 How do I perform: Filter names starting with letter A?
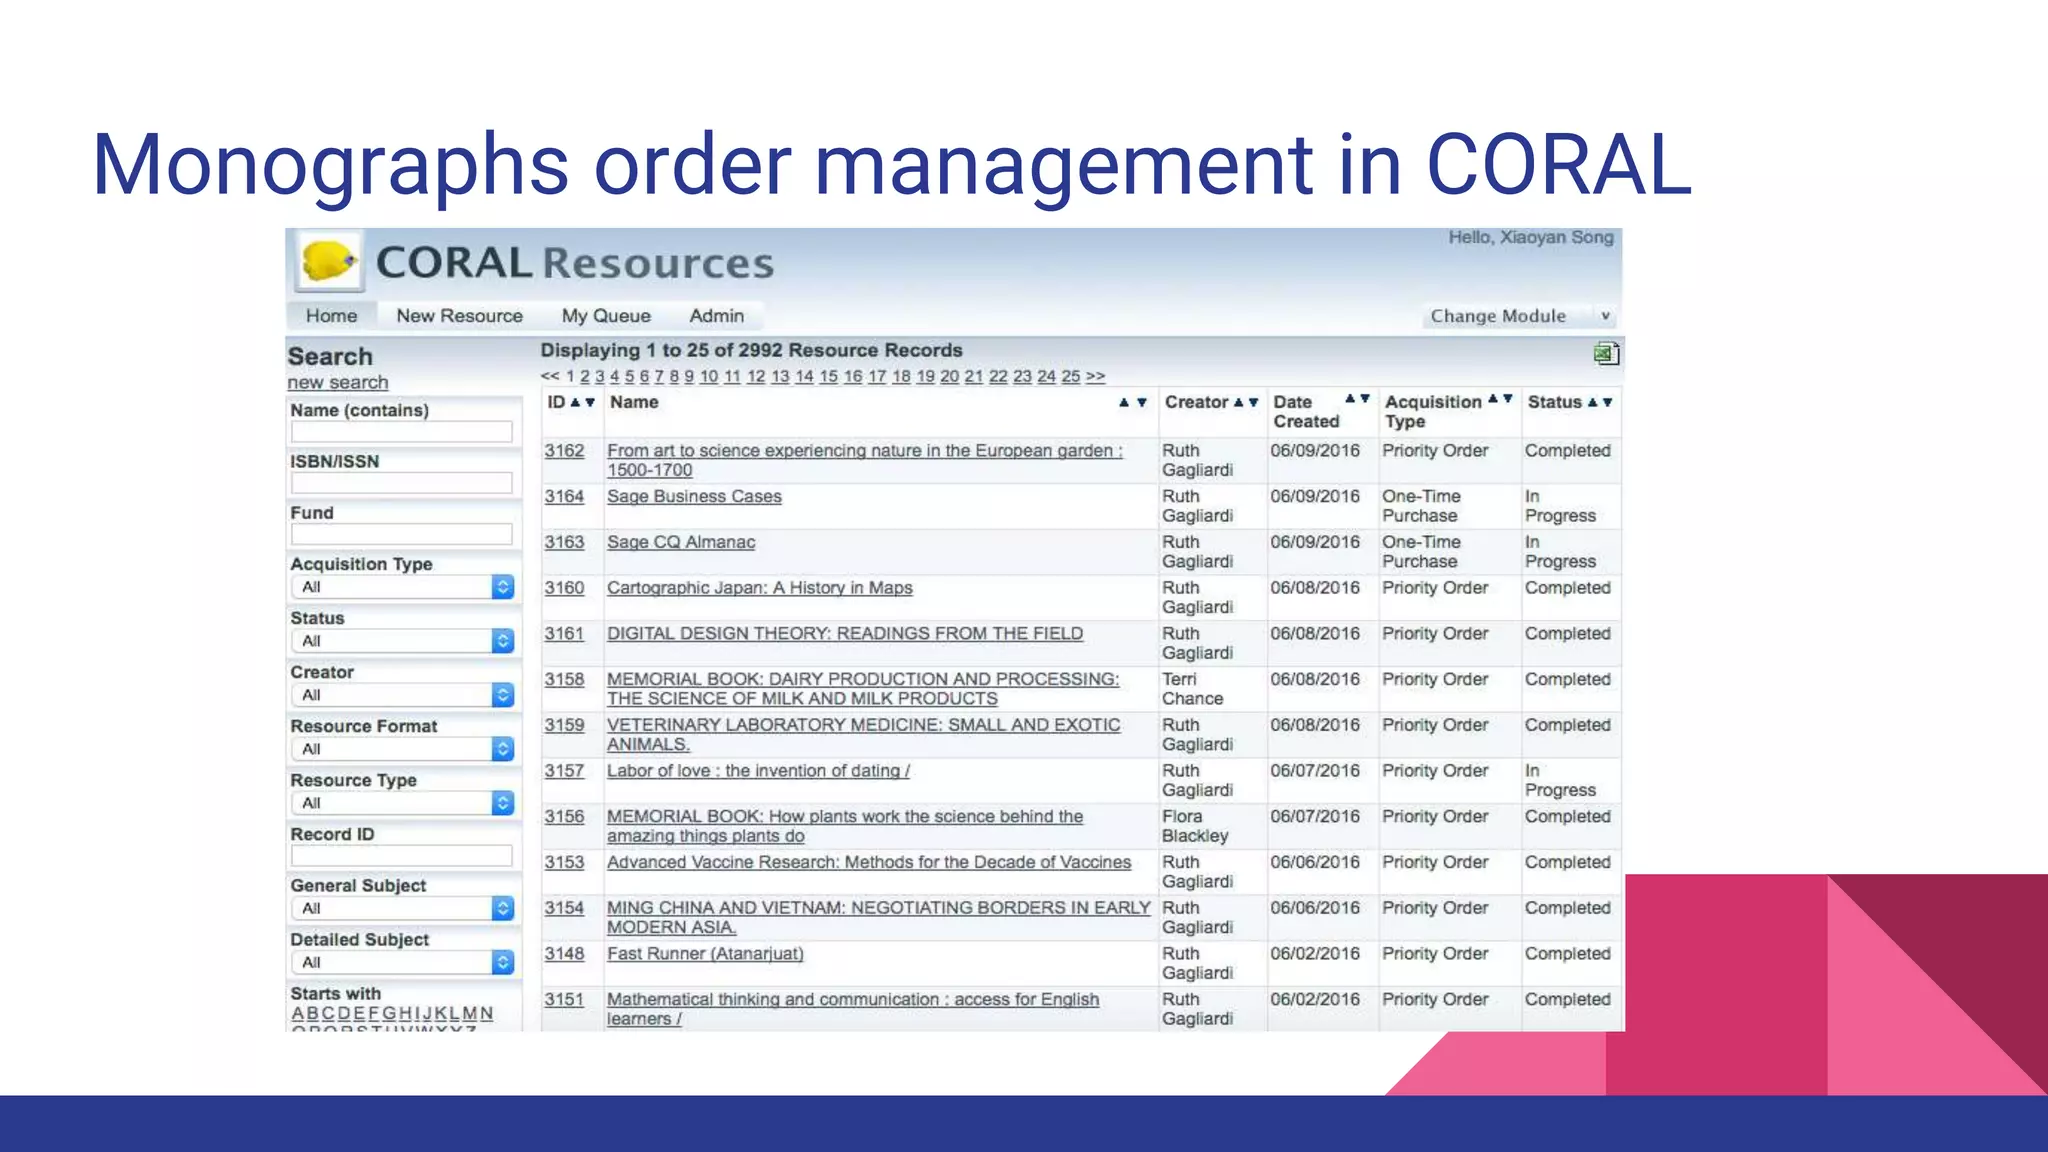pyautogui.click(x=298, y=1014)
